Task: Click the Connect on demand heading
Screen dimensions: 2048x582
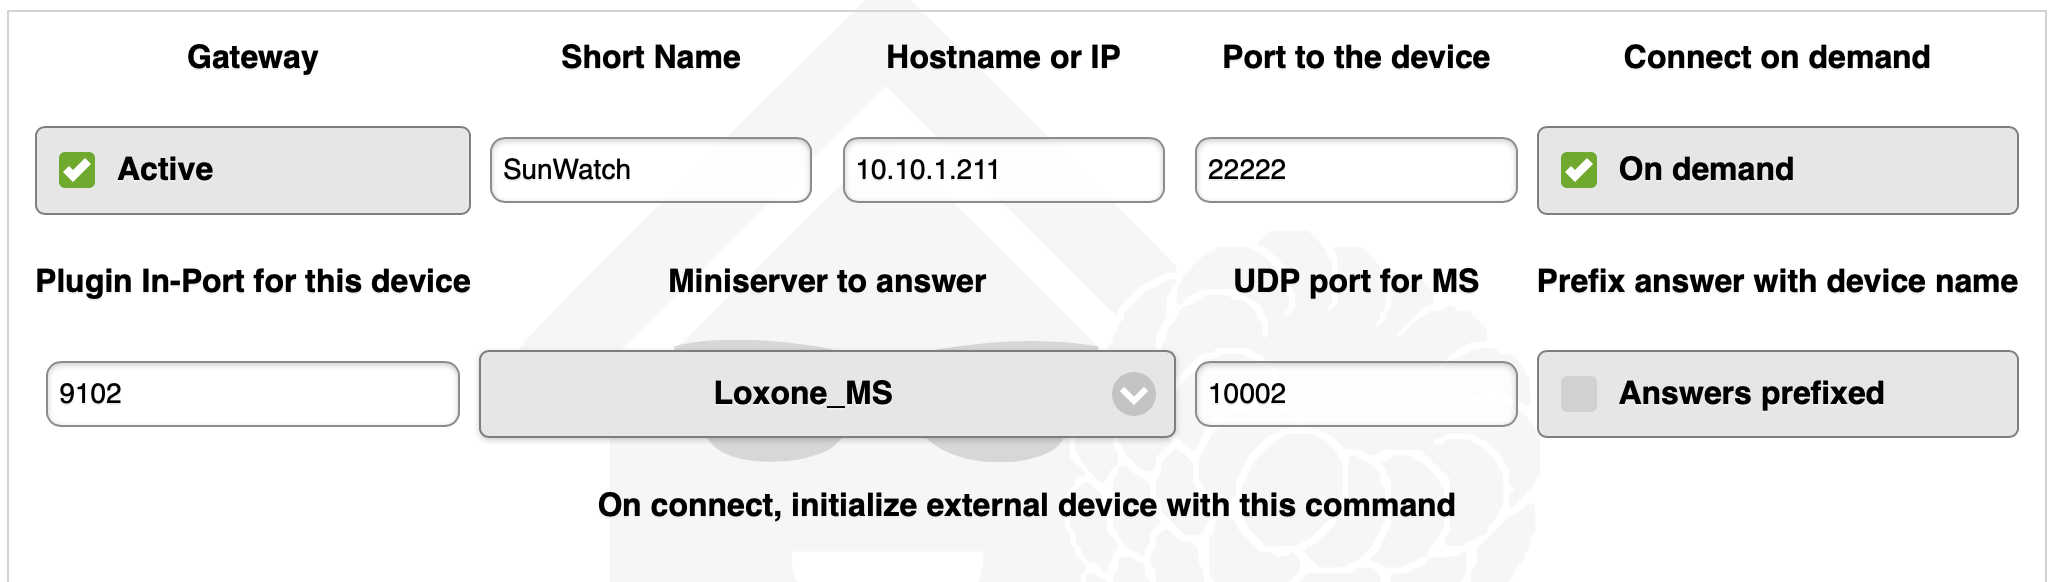Action: 1777,57
